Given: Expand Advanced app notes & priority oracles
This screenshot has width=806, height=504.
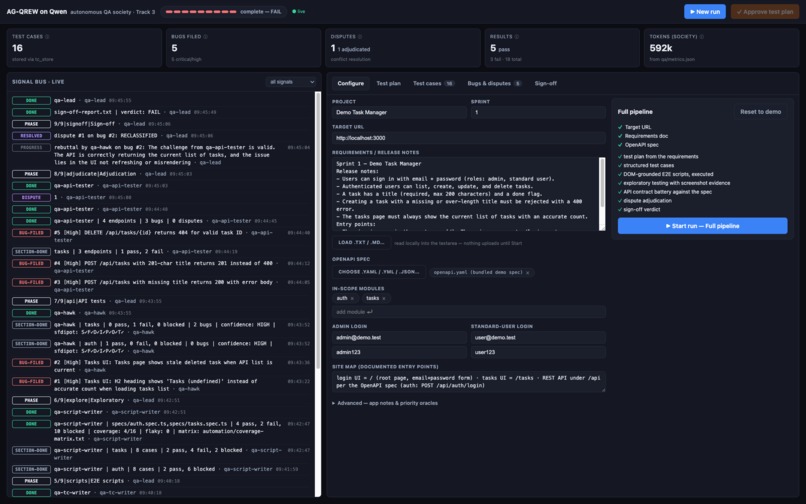Looking at the screenshot, I should point(385,403).
